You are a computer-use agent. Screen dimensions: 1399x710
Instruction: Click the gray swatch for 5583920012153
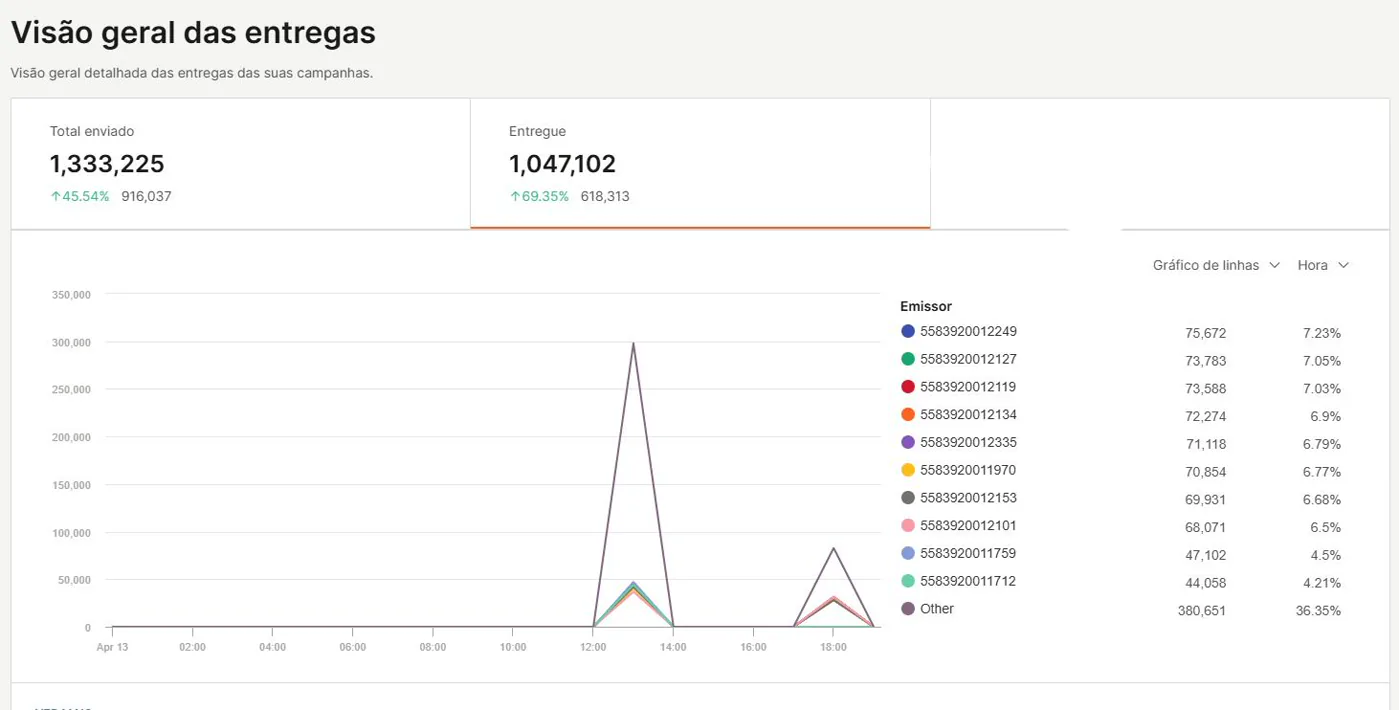(x=908, y=498)
